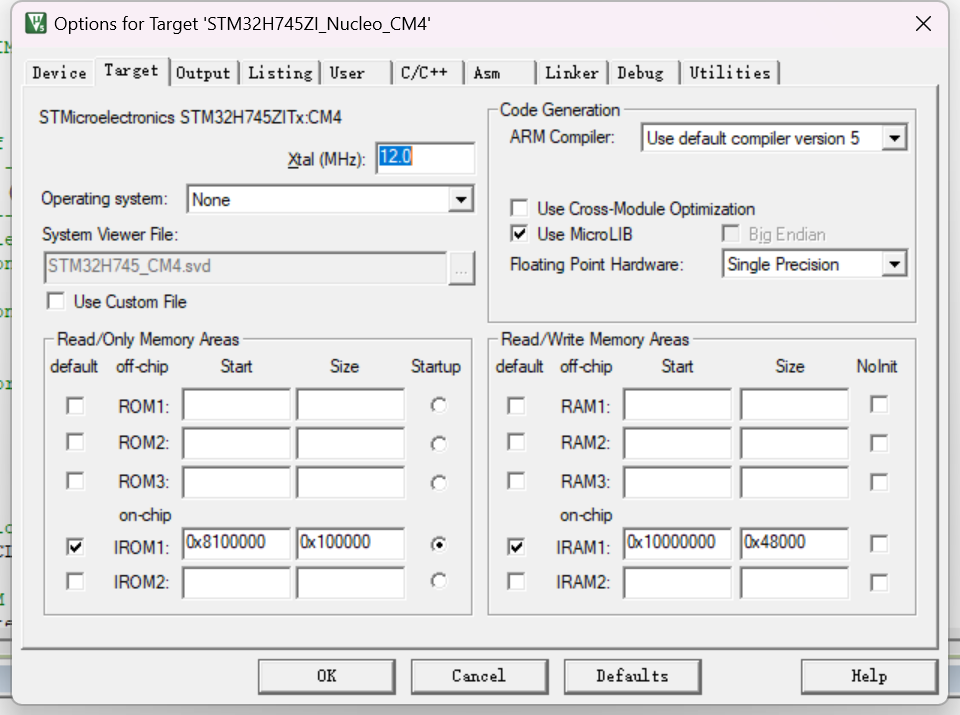Click the Keil uVision icon in title bar
Viewport: 960px width, 715px height.
(x=36, y=23)
